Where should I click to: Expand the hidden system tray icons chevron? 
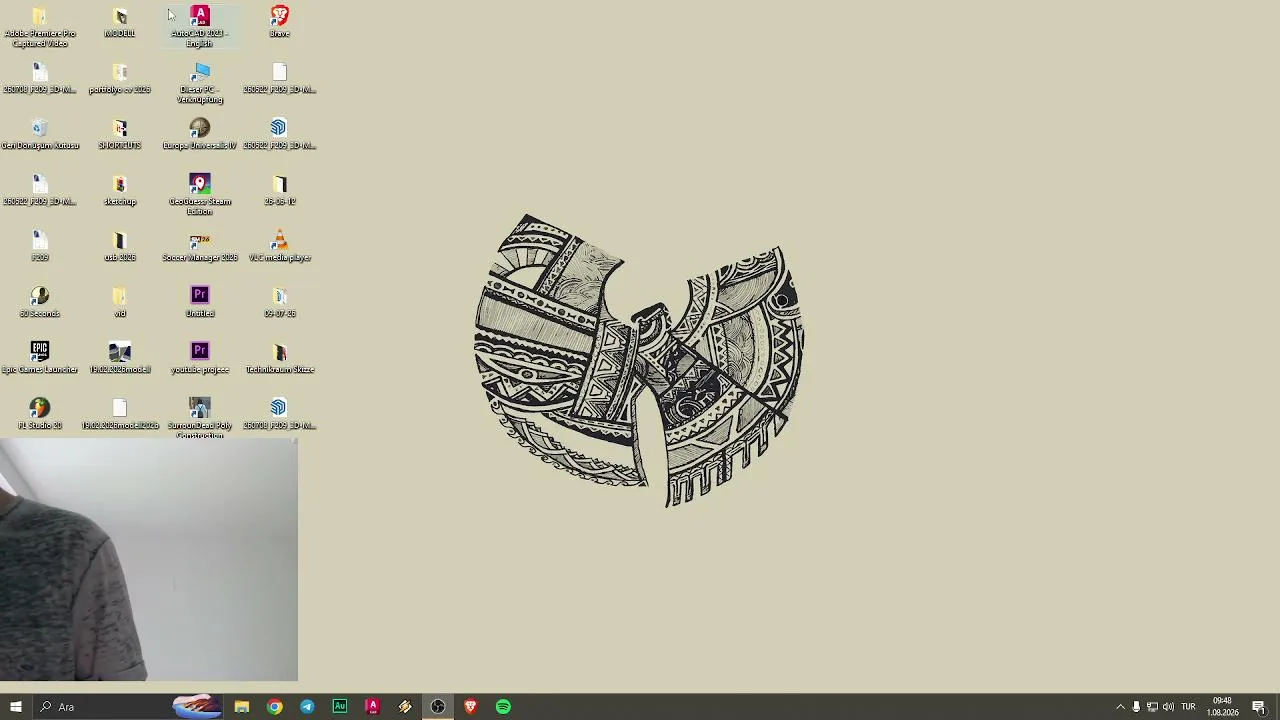[x=1120, y=707]
